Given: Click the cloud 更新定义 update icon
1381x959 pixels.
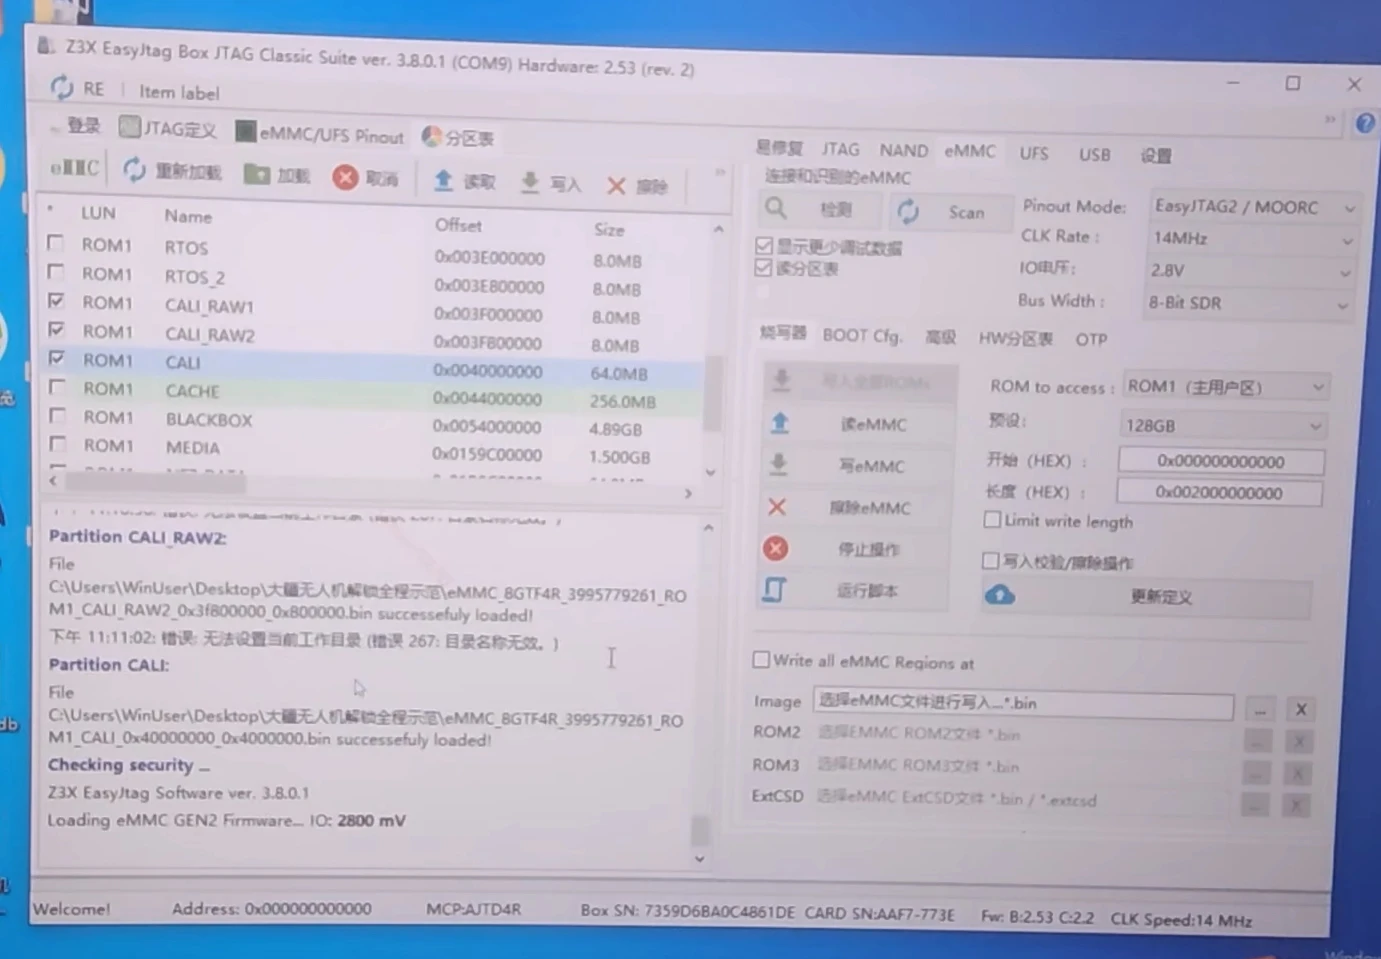Looking at the screenshot, I should point(999,594).
